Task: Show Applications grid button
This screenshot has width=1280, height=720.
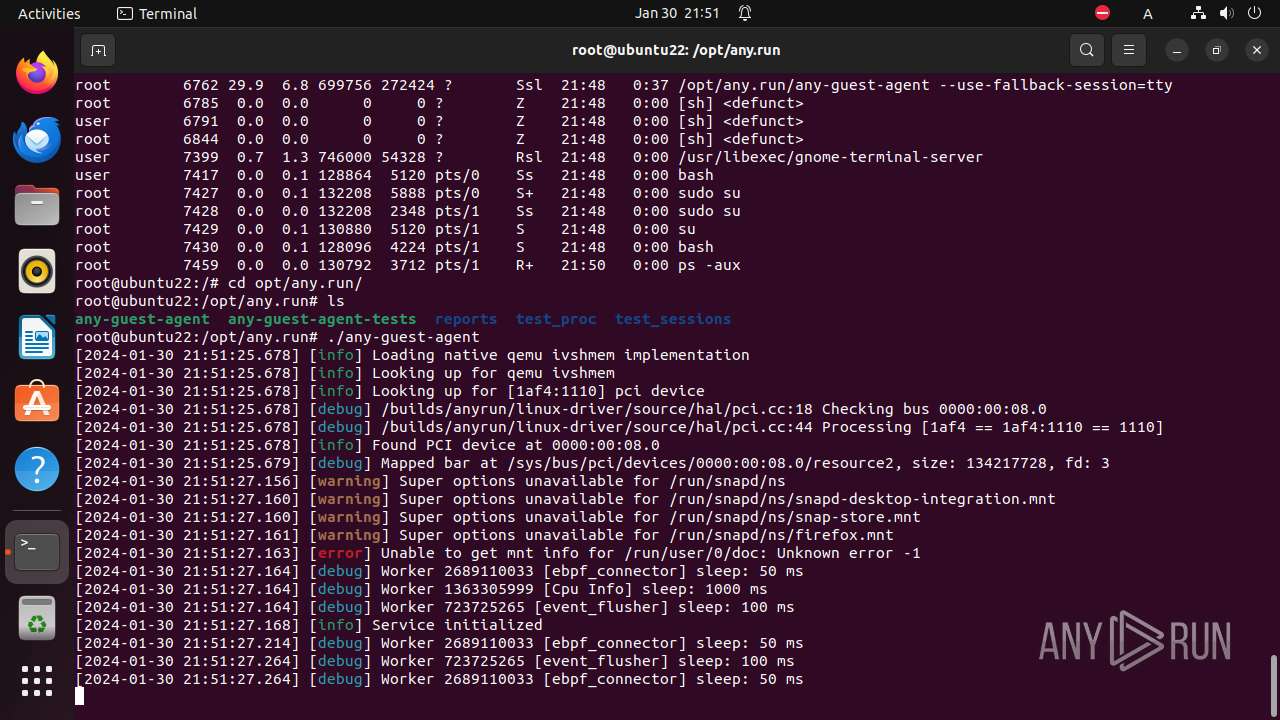Action: coord(37,681)
